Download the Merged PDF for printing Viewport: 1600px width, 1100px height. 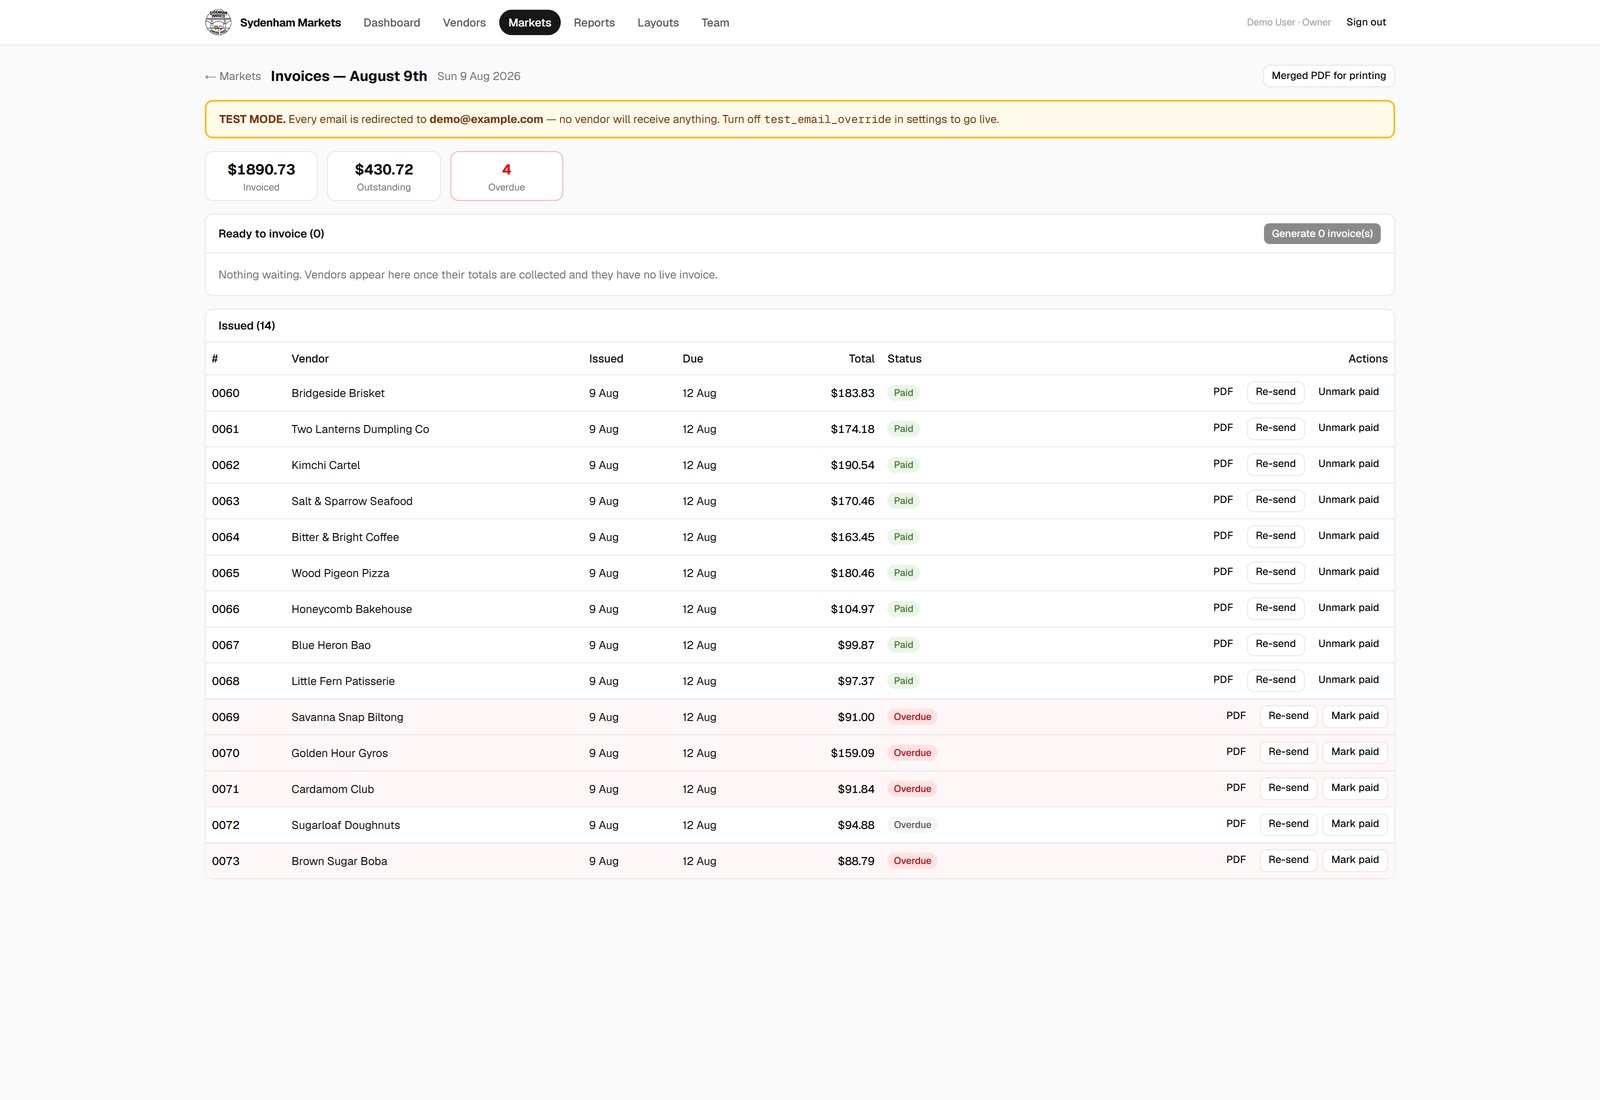[1328, 76]
